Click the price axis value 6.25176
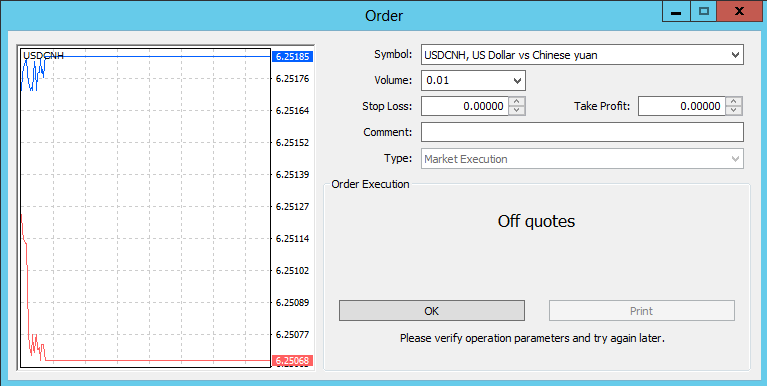Screen dimensions: 767x386 click(x=293, y=79)
